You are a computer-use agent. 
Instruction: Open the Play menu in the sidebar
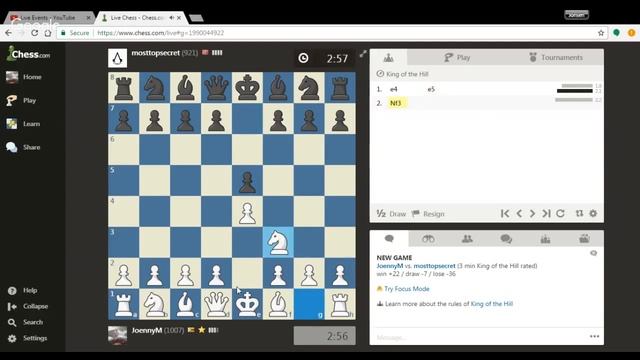[x=21, y=100]
